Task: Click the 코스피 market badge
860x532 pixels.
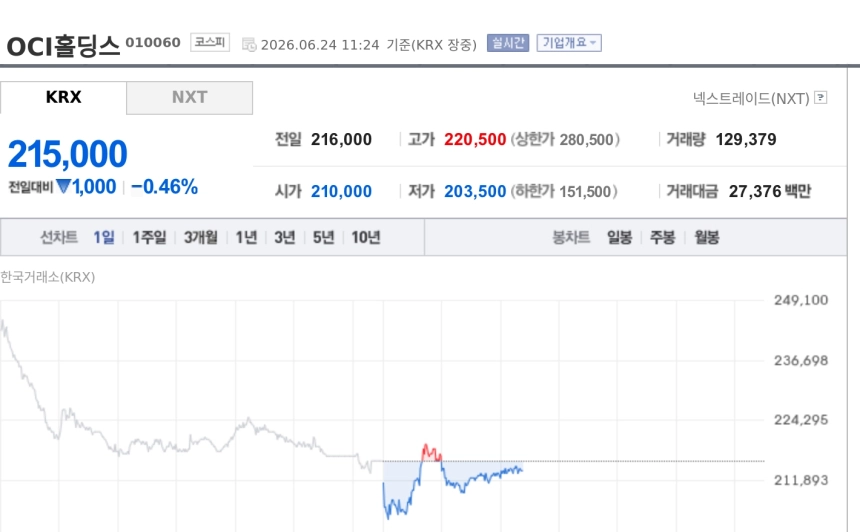Action: [x=210, y=42]
